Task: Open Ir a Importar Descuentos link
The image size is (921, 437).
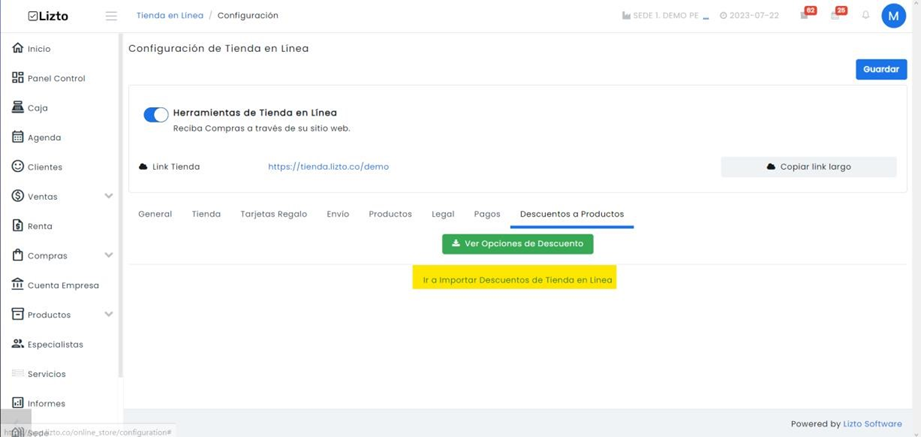Action: pos(517,280)
